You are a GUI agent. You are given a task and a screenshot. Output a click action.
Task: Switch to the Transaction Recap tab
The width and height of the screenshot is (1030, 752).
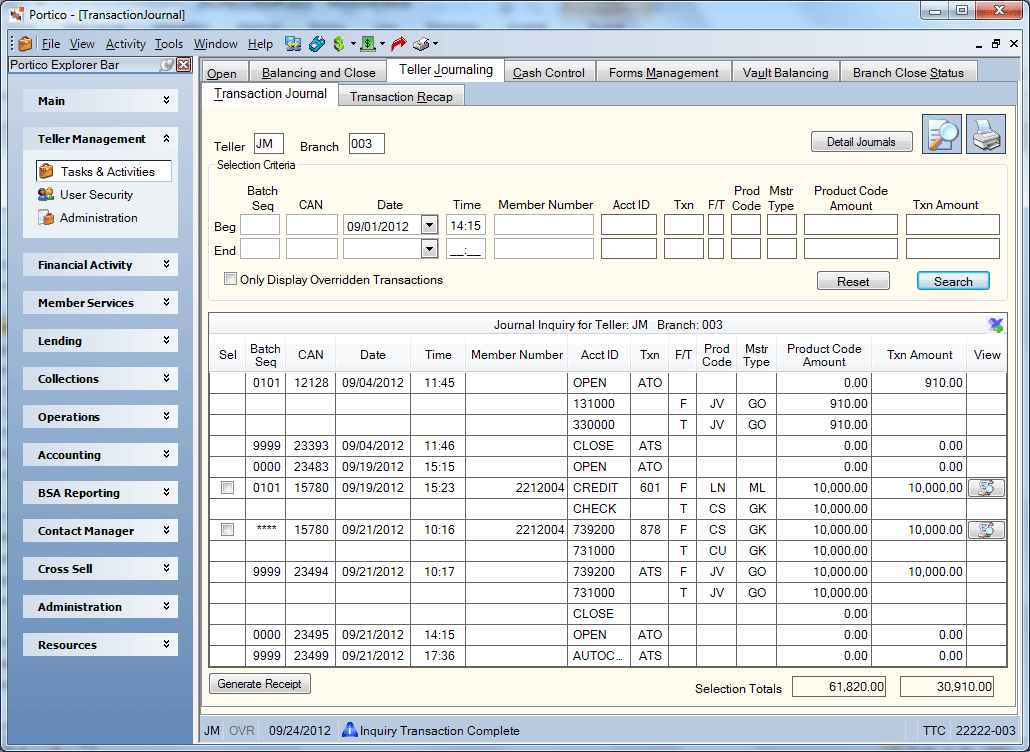401,97
